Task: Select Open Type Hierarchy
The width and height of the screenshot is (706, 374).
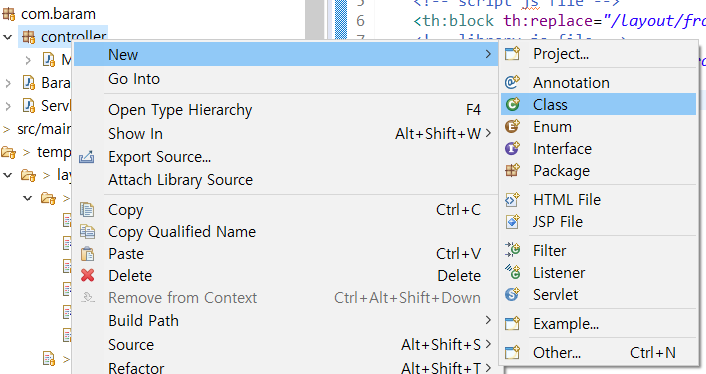Action: click(x=286, y=110)
